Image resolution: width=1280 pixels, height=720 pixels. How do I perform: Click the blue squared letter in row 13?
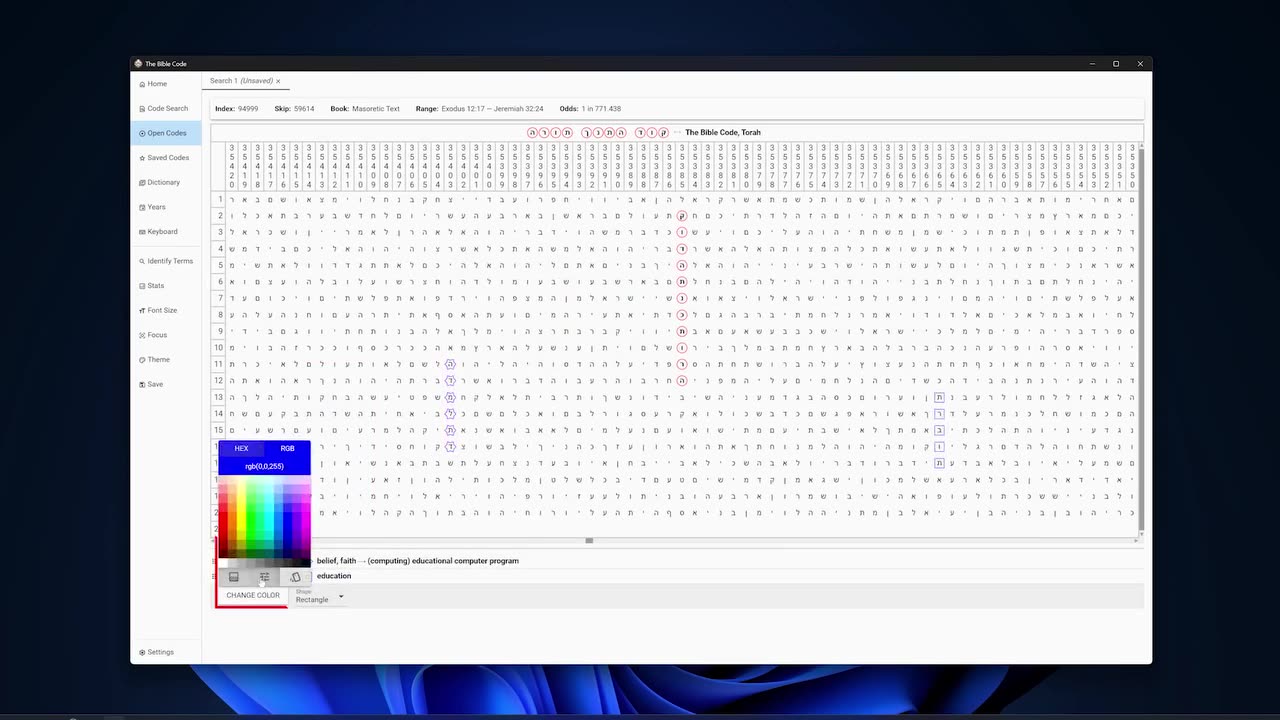[939, 397]
